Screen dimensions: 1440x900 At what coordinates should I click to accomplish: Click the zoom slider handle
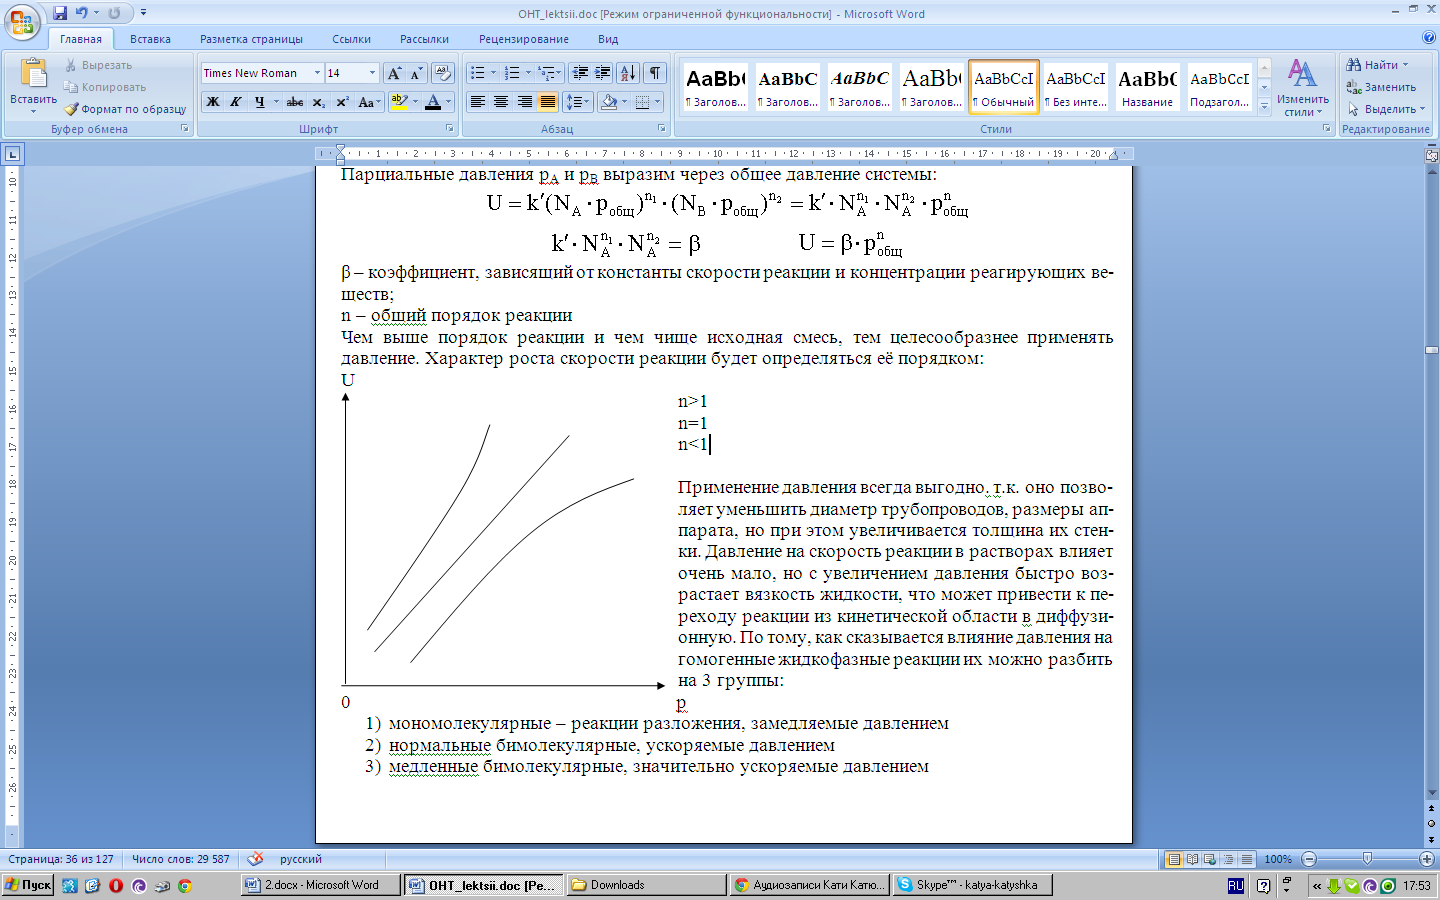coord(1367,859)
